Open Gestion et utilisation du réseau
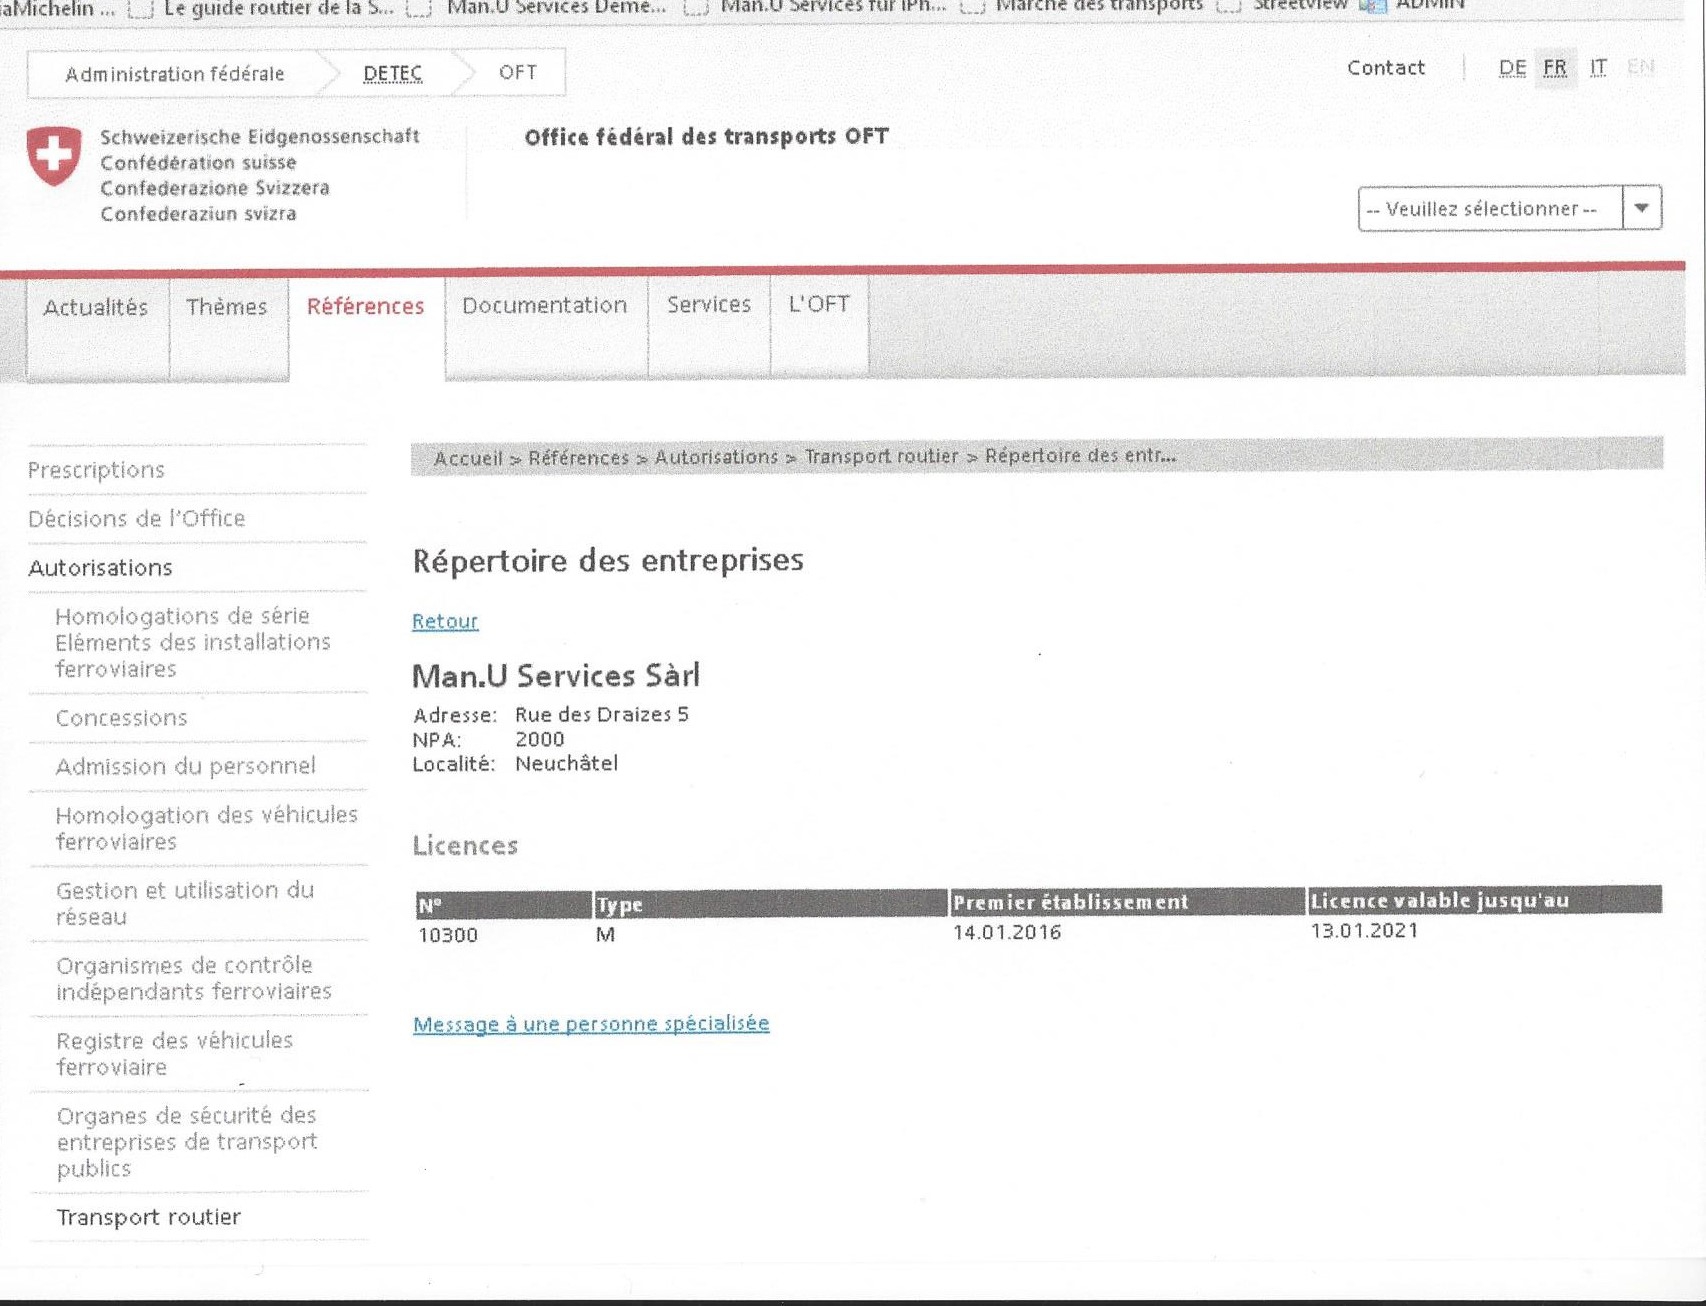 [185, 903]
